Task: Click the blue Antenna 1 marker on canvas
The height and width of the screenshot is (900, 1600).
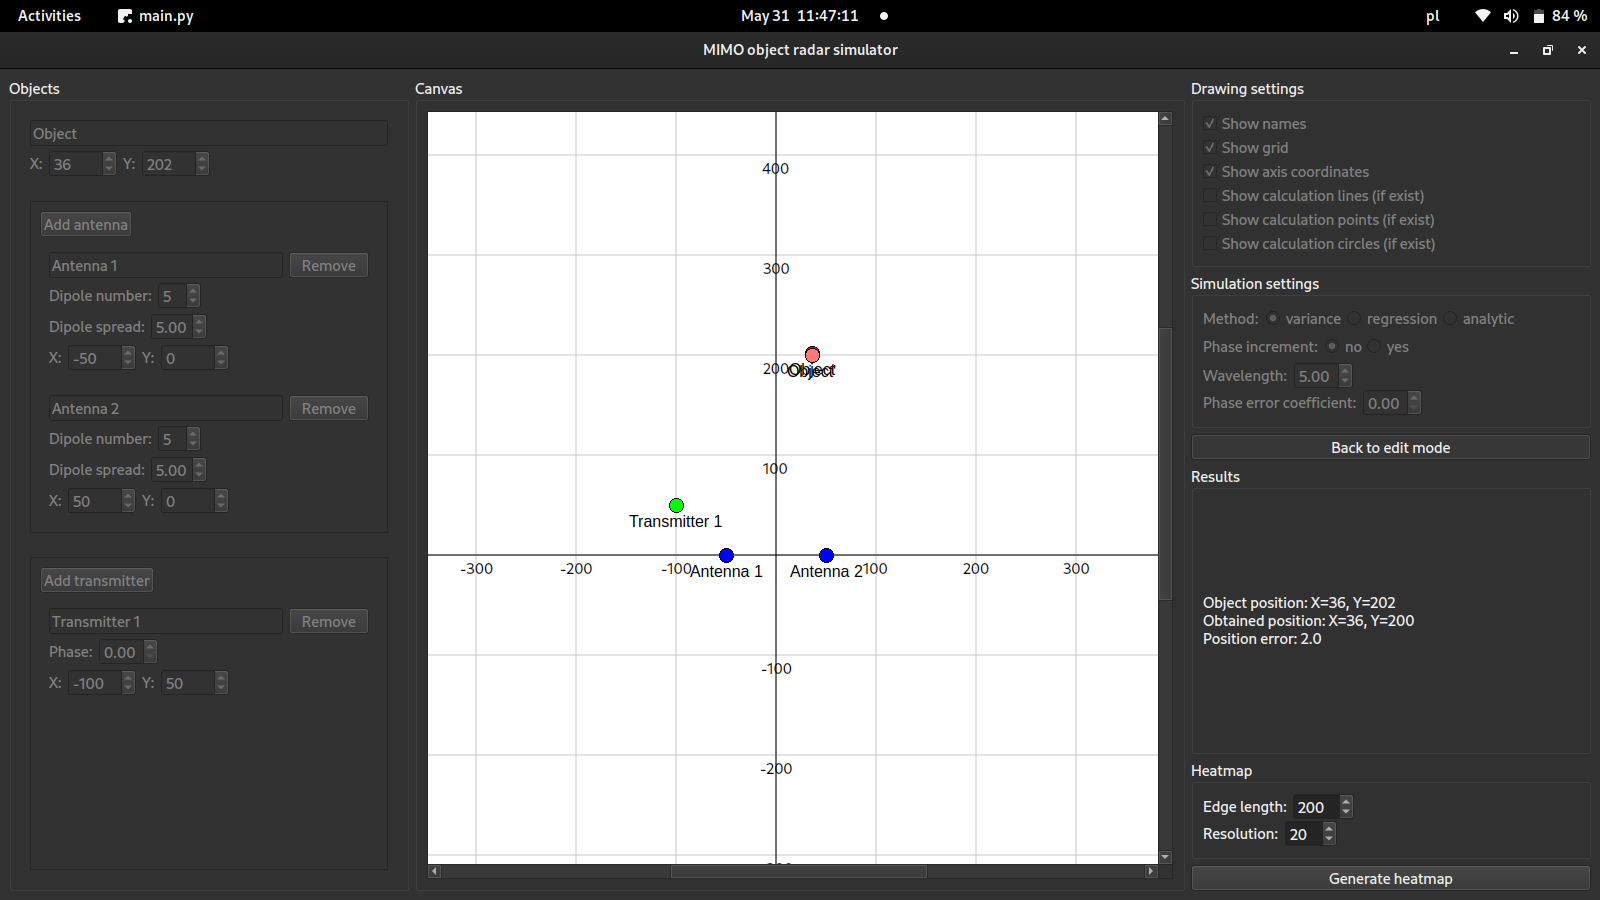Action: (x=726, y=555)
